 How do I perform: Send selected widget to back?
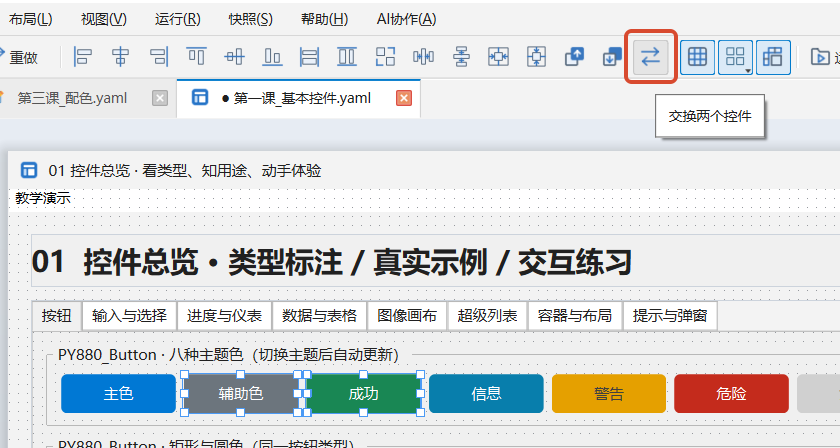[x=612, y=56]
